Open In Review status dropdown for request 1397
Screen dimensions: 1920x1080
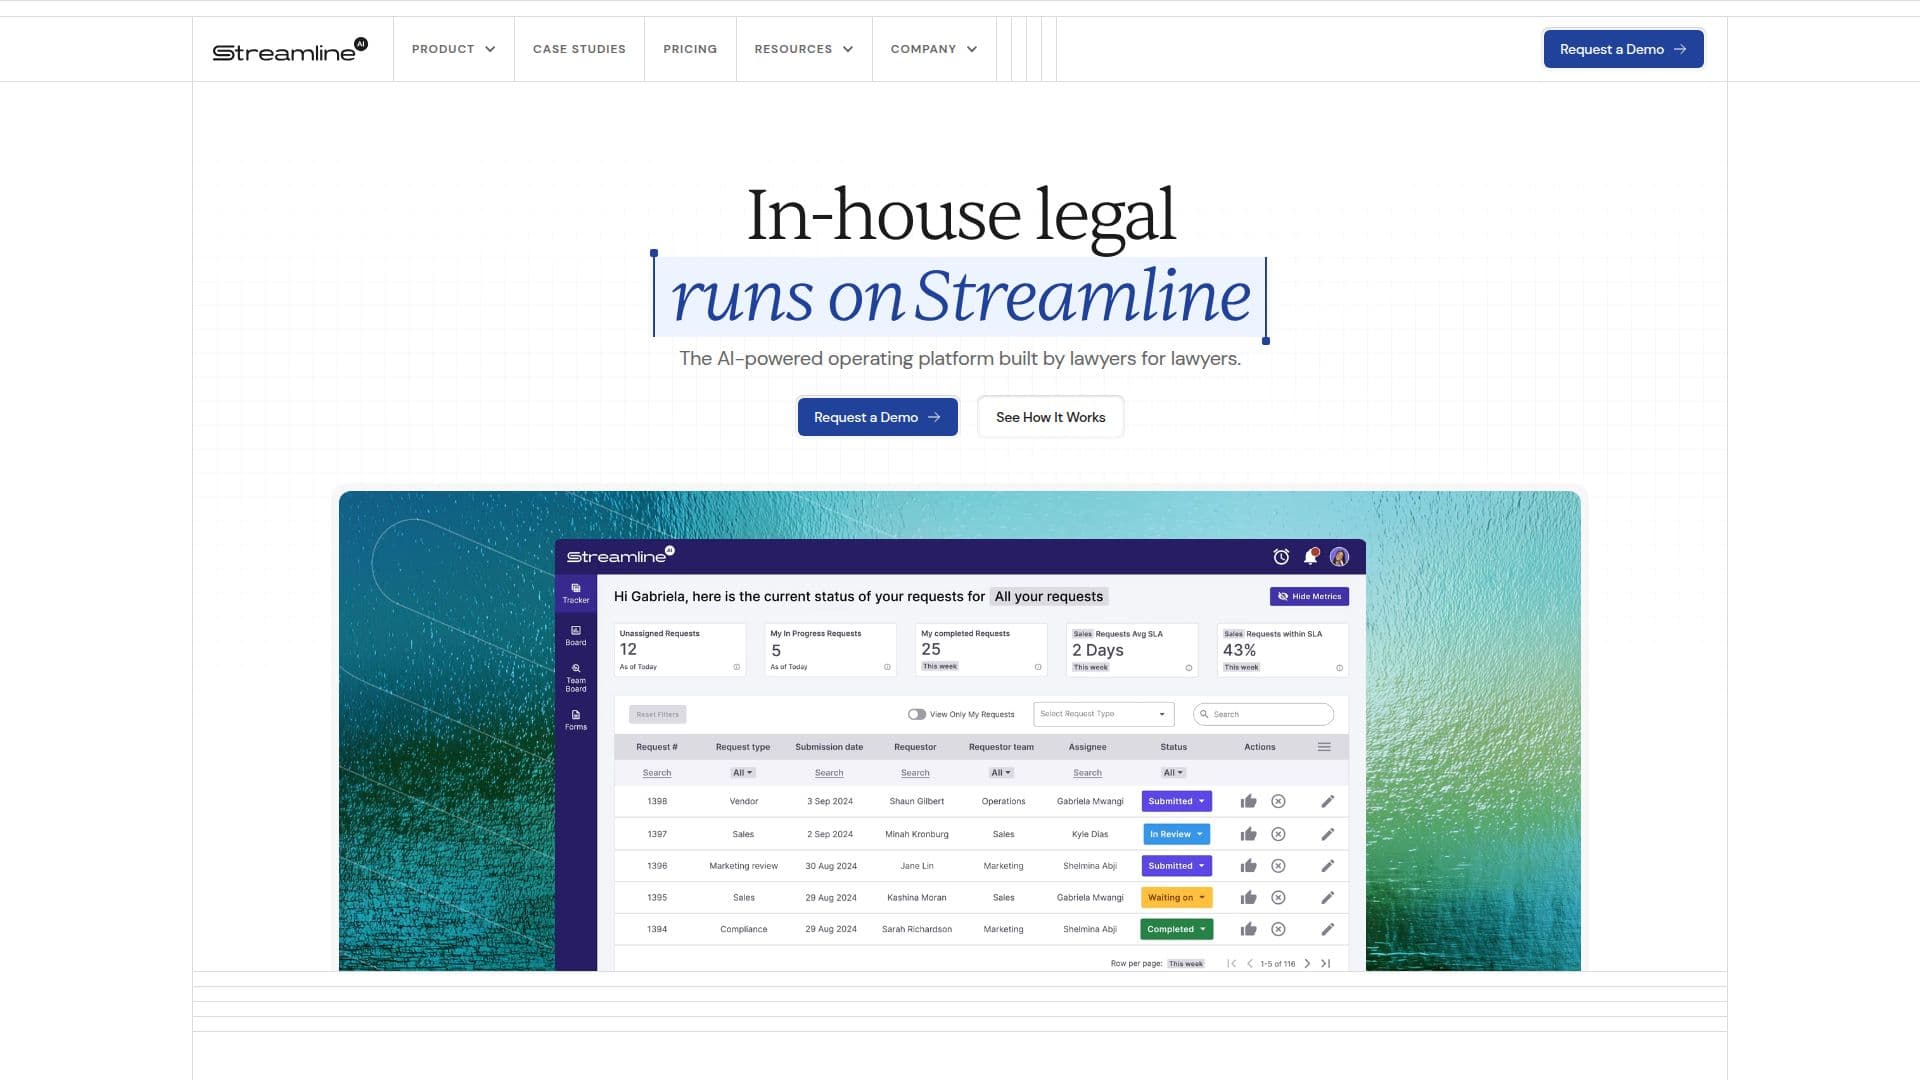pyautogui.click(x=1176, y=834)
